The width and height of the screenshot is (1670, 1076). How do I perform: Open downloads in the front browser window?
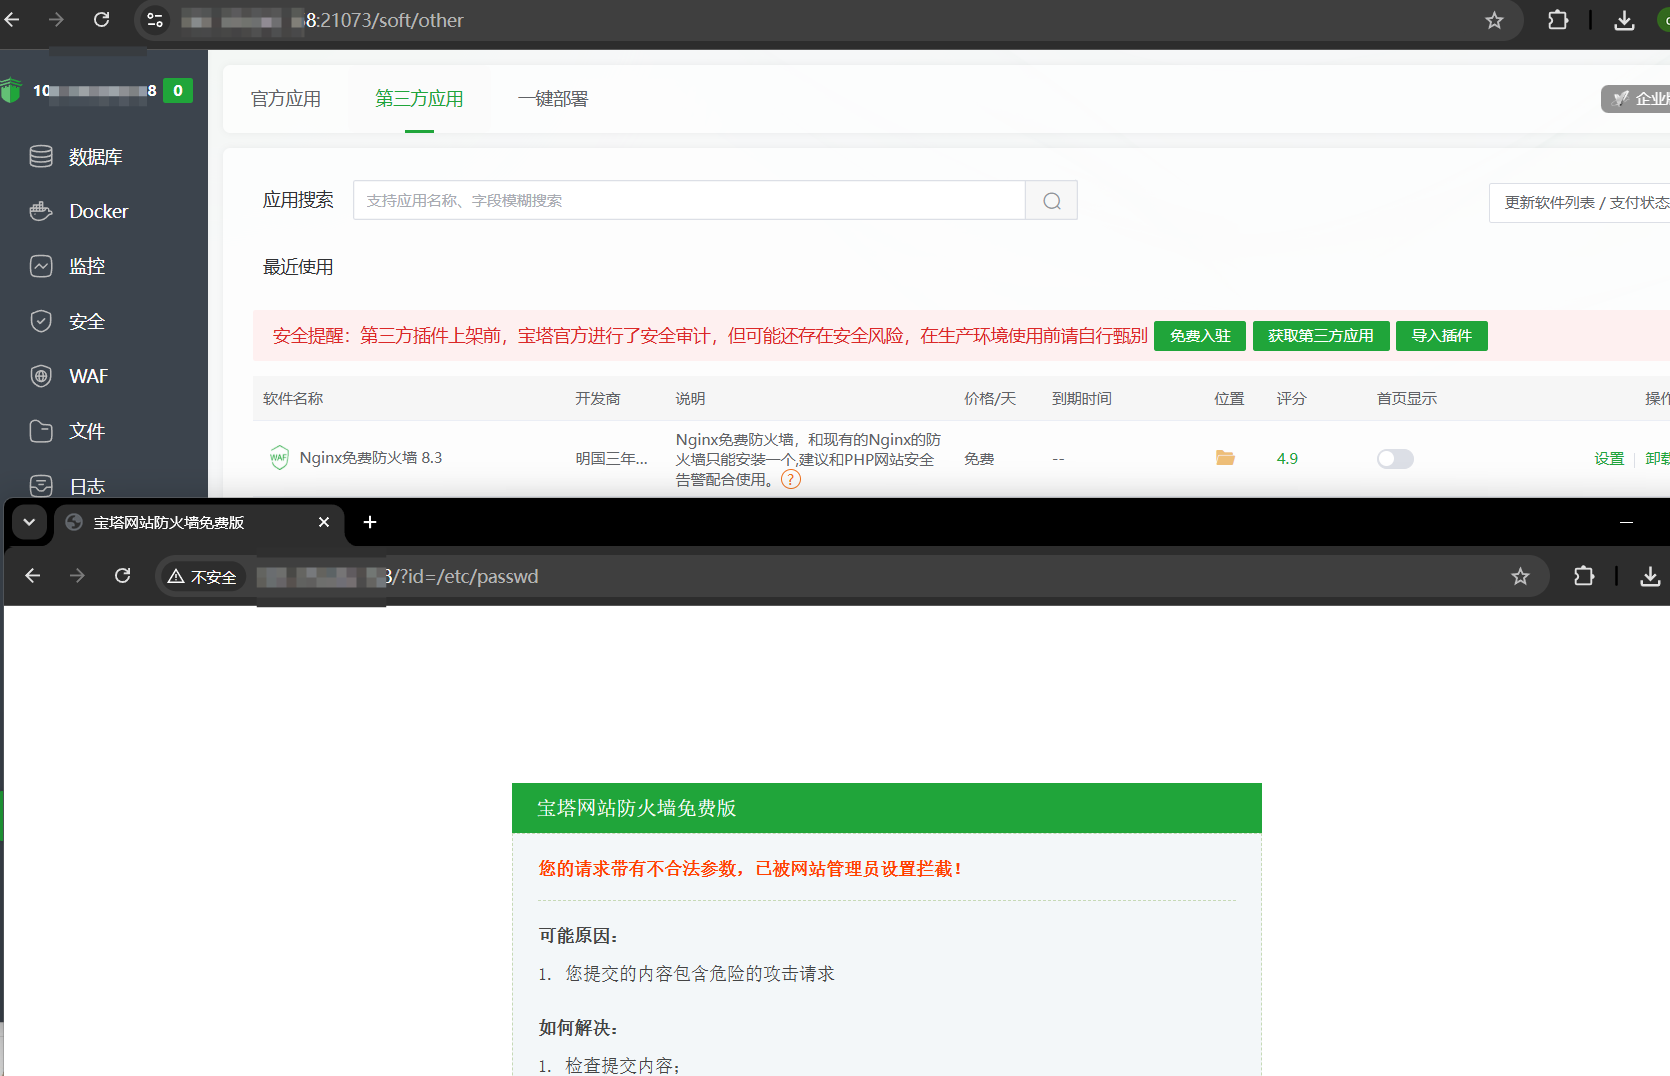1650,576
